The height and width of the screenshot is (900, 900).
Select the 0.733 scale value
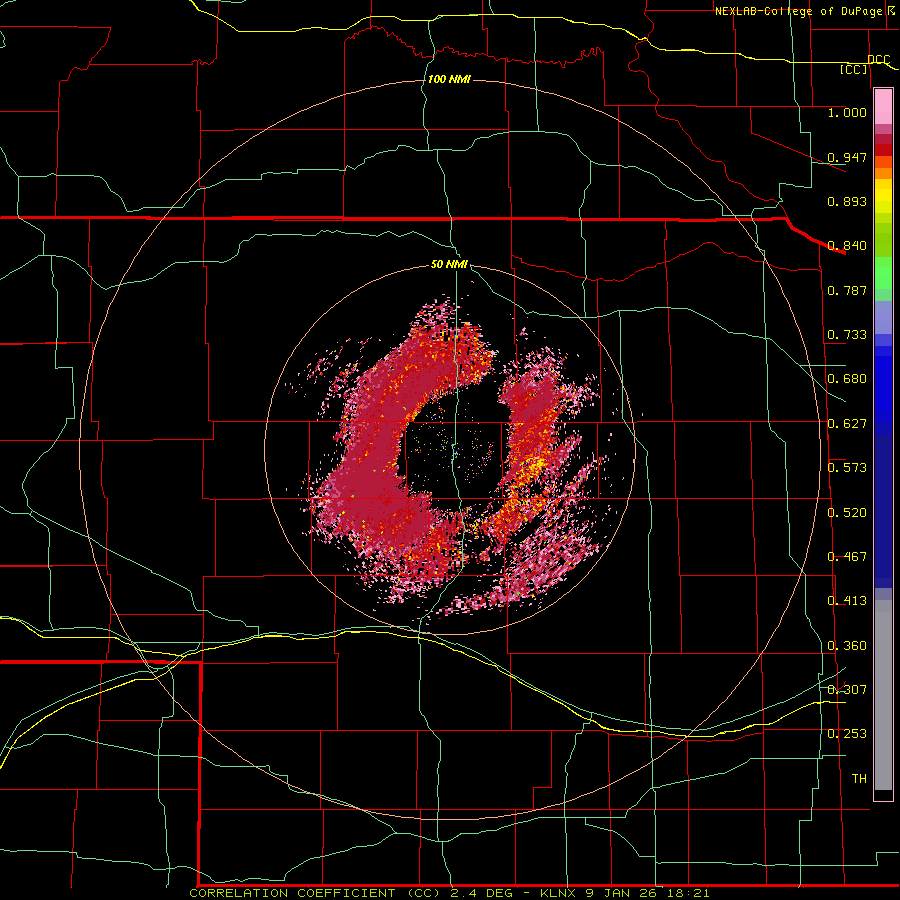pyautogui.click(x=847, y=335)
